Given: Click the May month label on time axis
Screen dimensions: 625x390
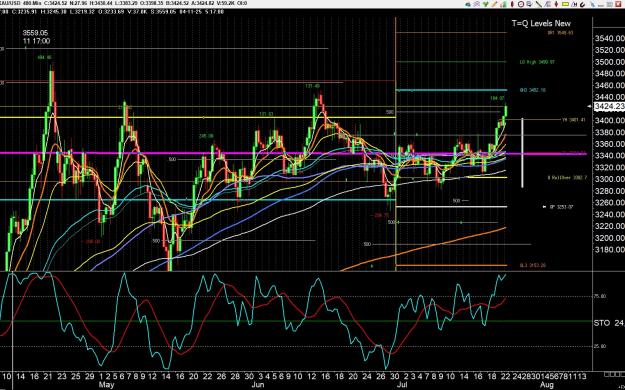Looking at the screenshot, I should 106,385.
